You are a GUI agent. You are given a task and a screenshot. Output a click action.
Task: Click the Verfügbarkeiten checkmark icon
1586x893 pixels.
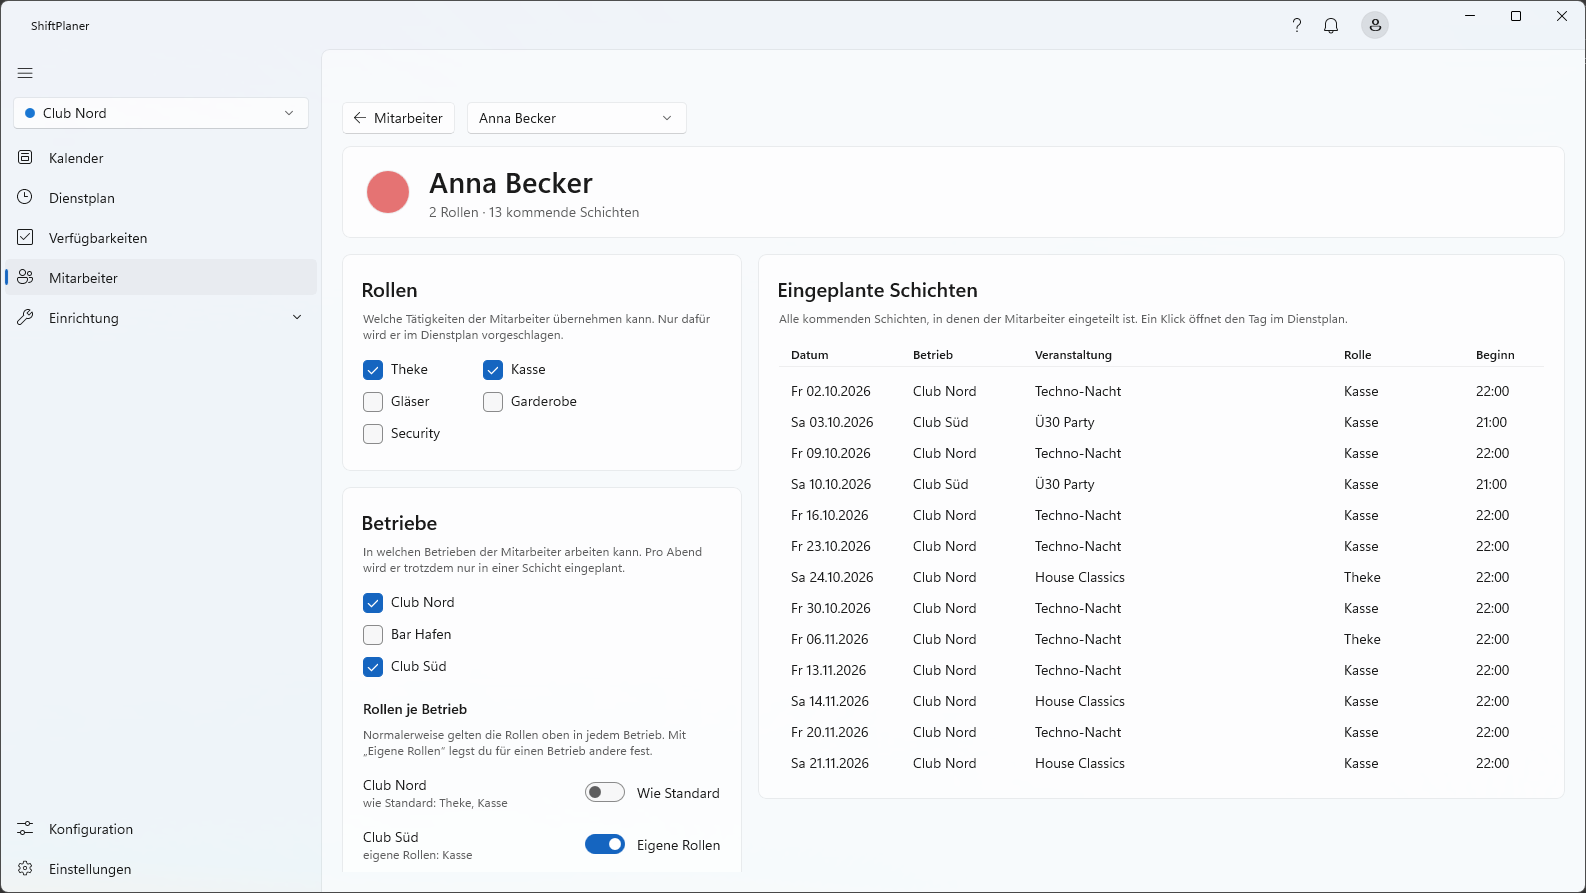[x=26, y=237]
